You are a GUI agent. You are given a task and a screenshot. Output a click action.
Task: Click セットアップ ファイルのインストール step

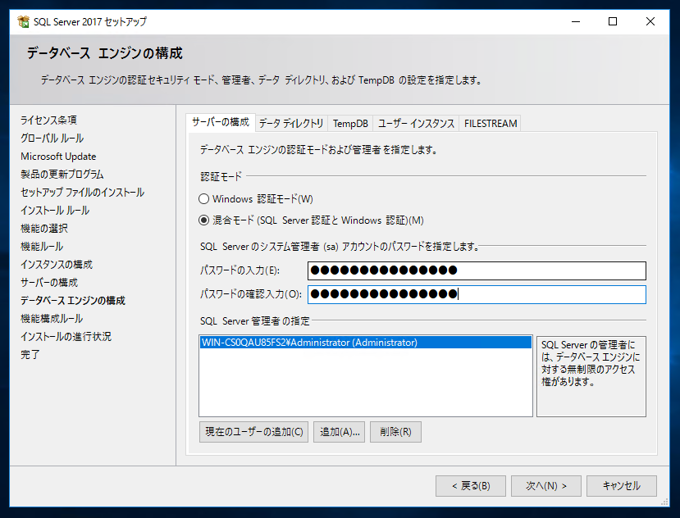[x=82, y=192]
